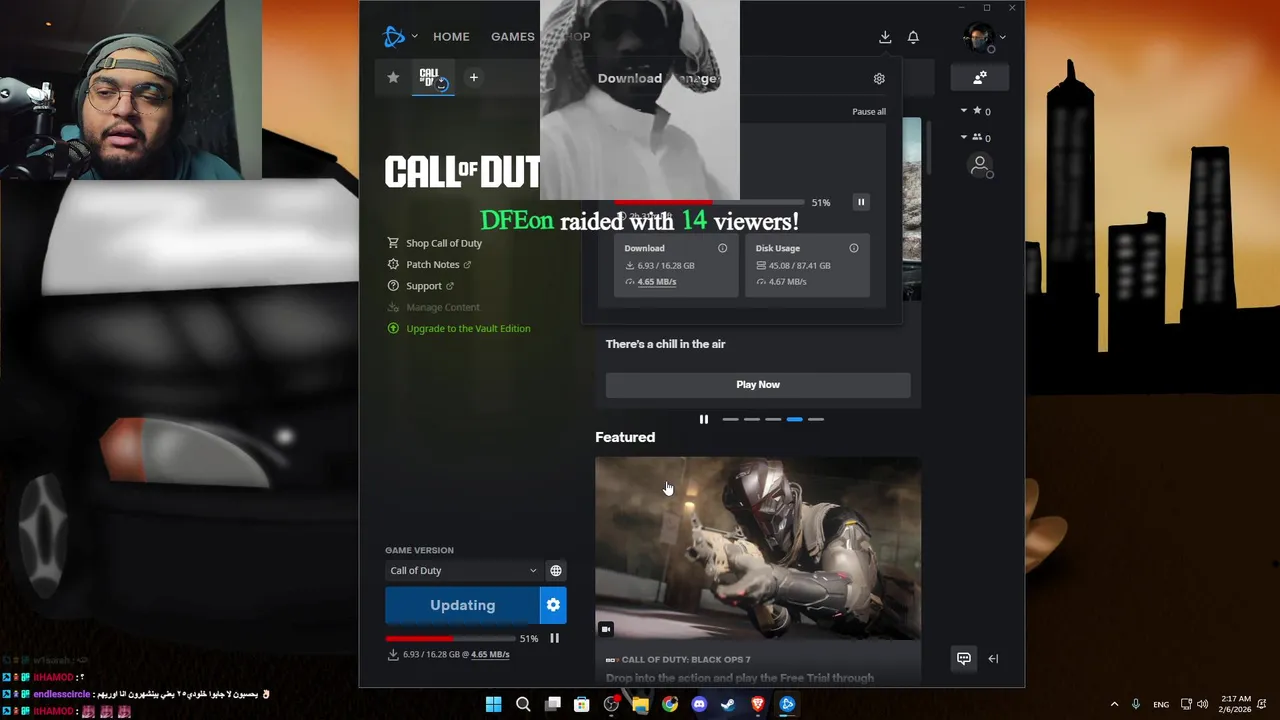This screenshot has width=1280, height=720.
Task: Click the Play Now button
Action: coord(758,385)
